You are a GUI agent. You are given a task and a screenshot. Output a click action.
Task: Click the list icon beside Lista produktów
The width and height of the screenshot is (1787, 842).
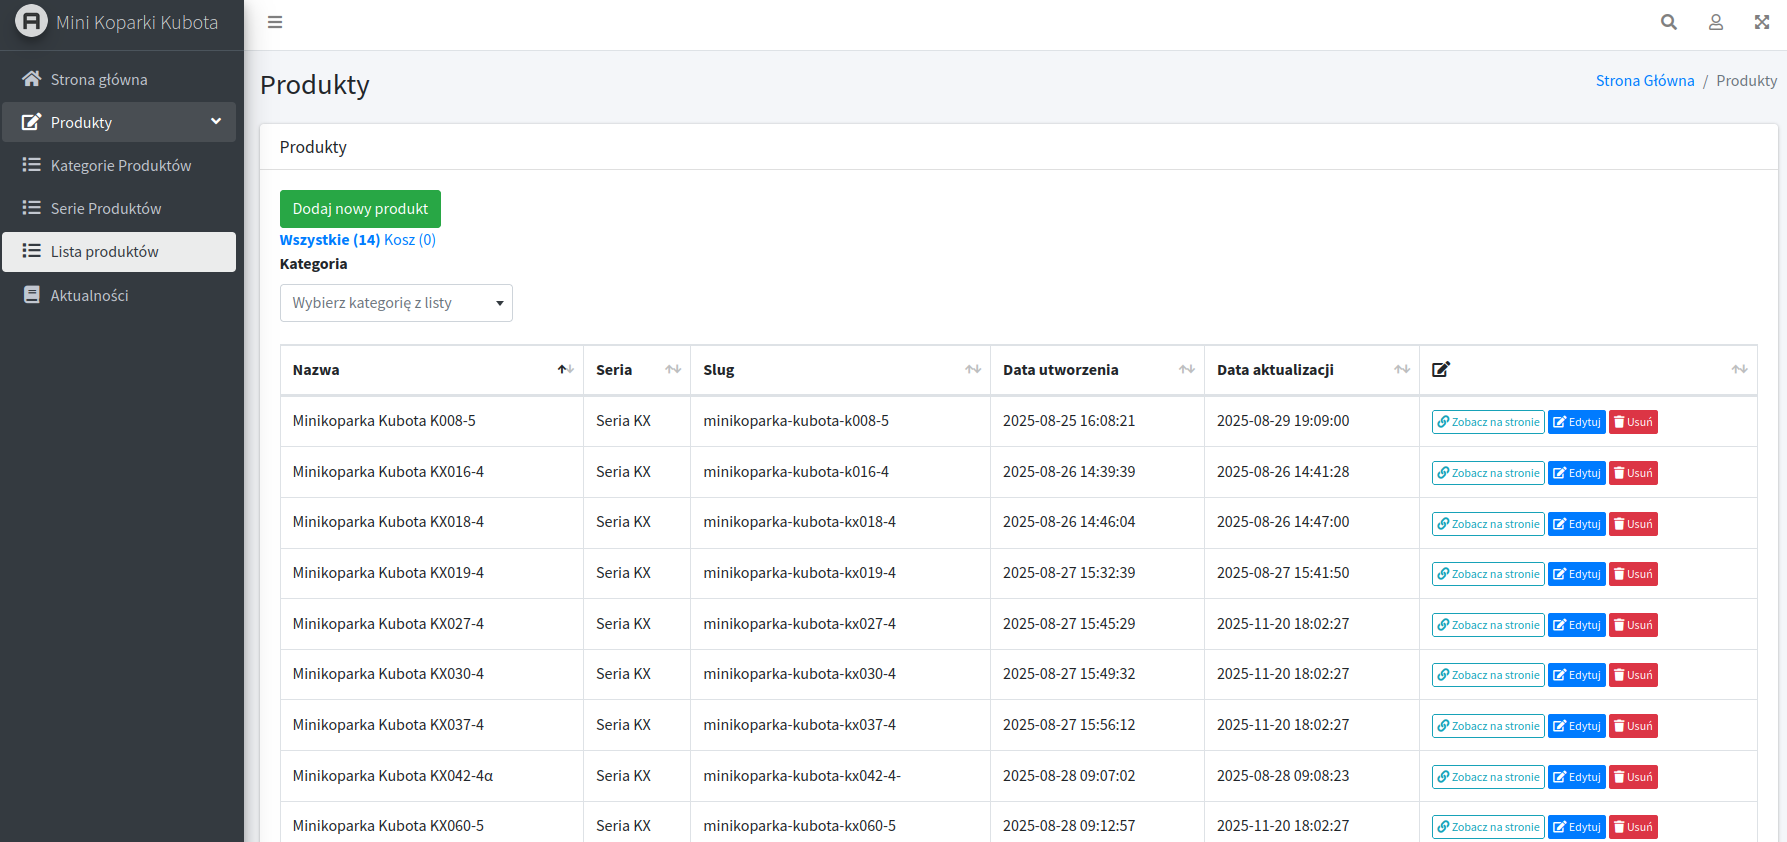click(32, 251)
